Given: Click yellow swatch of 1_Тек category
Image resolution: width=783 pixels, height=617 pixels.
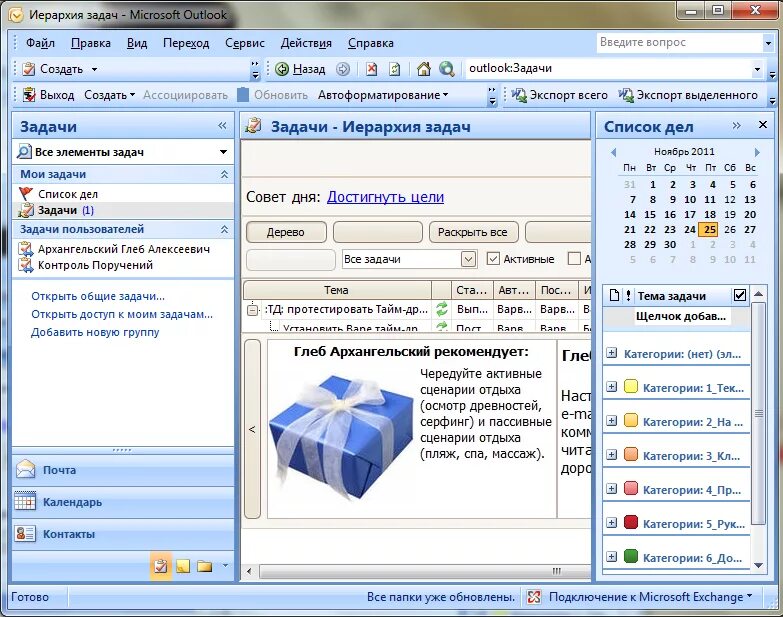Looking at the screenshot, I should [631, 387].
